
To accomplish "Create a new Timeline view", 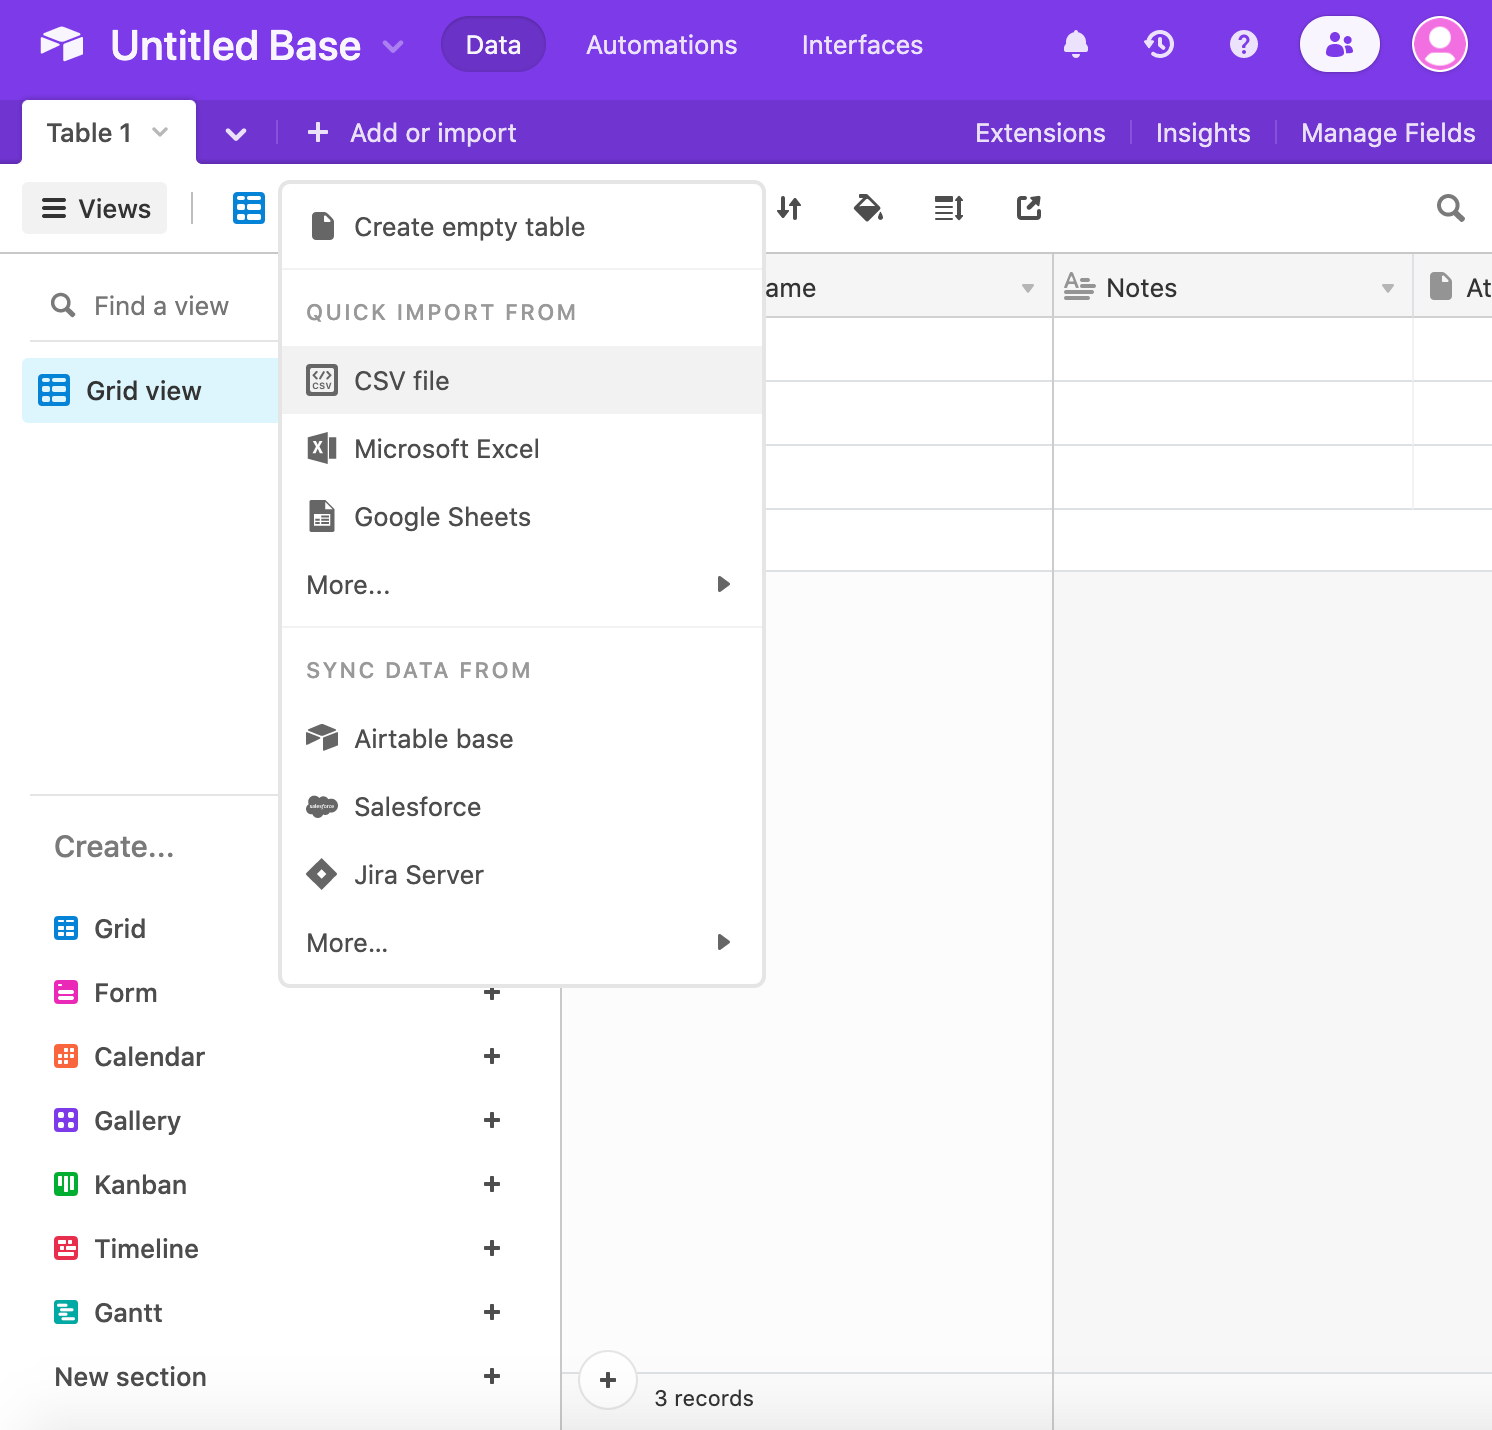I will point(126,1248).
